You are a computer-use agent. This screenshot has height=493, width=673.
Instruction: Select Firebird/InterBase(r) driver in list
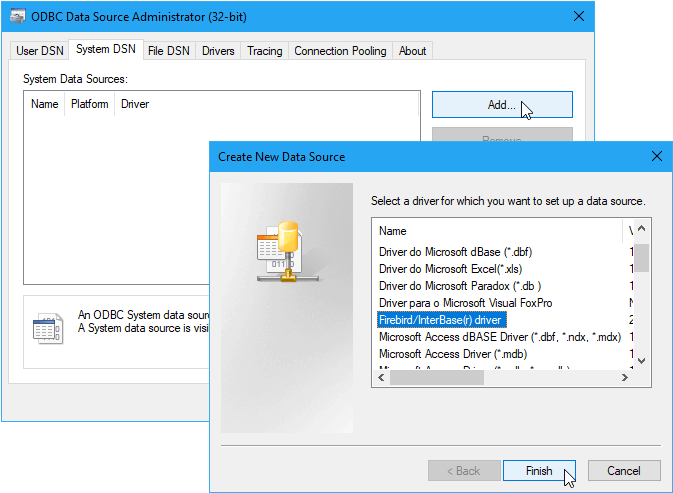click(x=442, y=319)
